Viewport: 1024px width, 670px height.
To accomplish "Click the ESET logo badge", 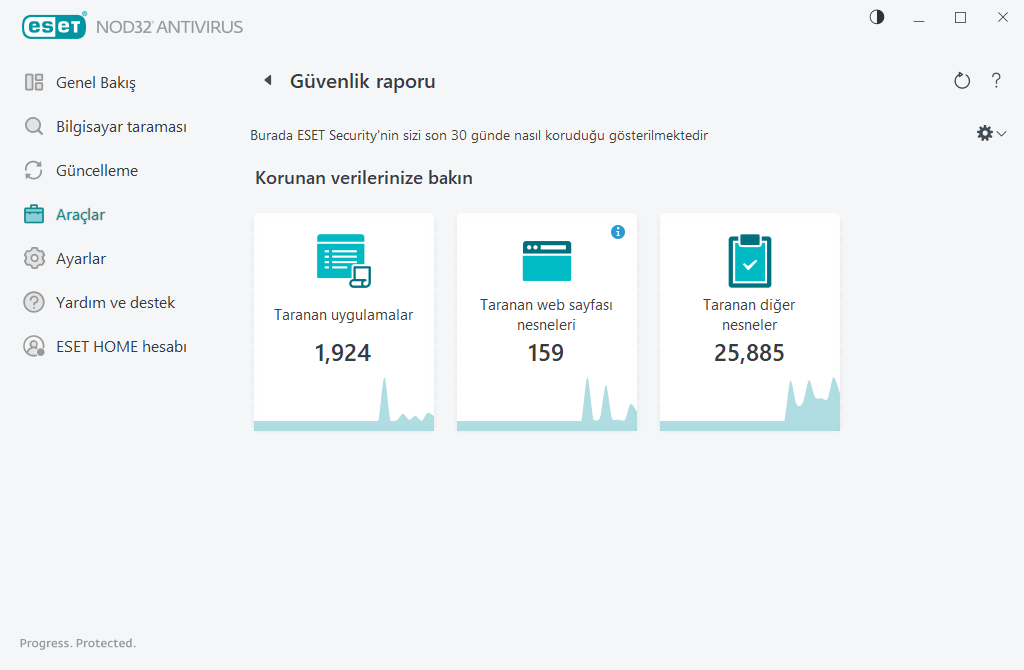I will tap(54, 26).
